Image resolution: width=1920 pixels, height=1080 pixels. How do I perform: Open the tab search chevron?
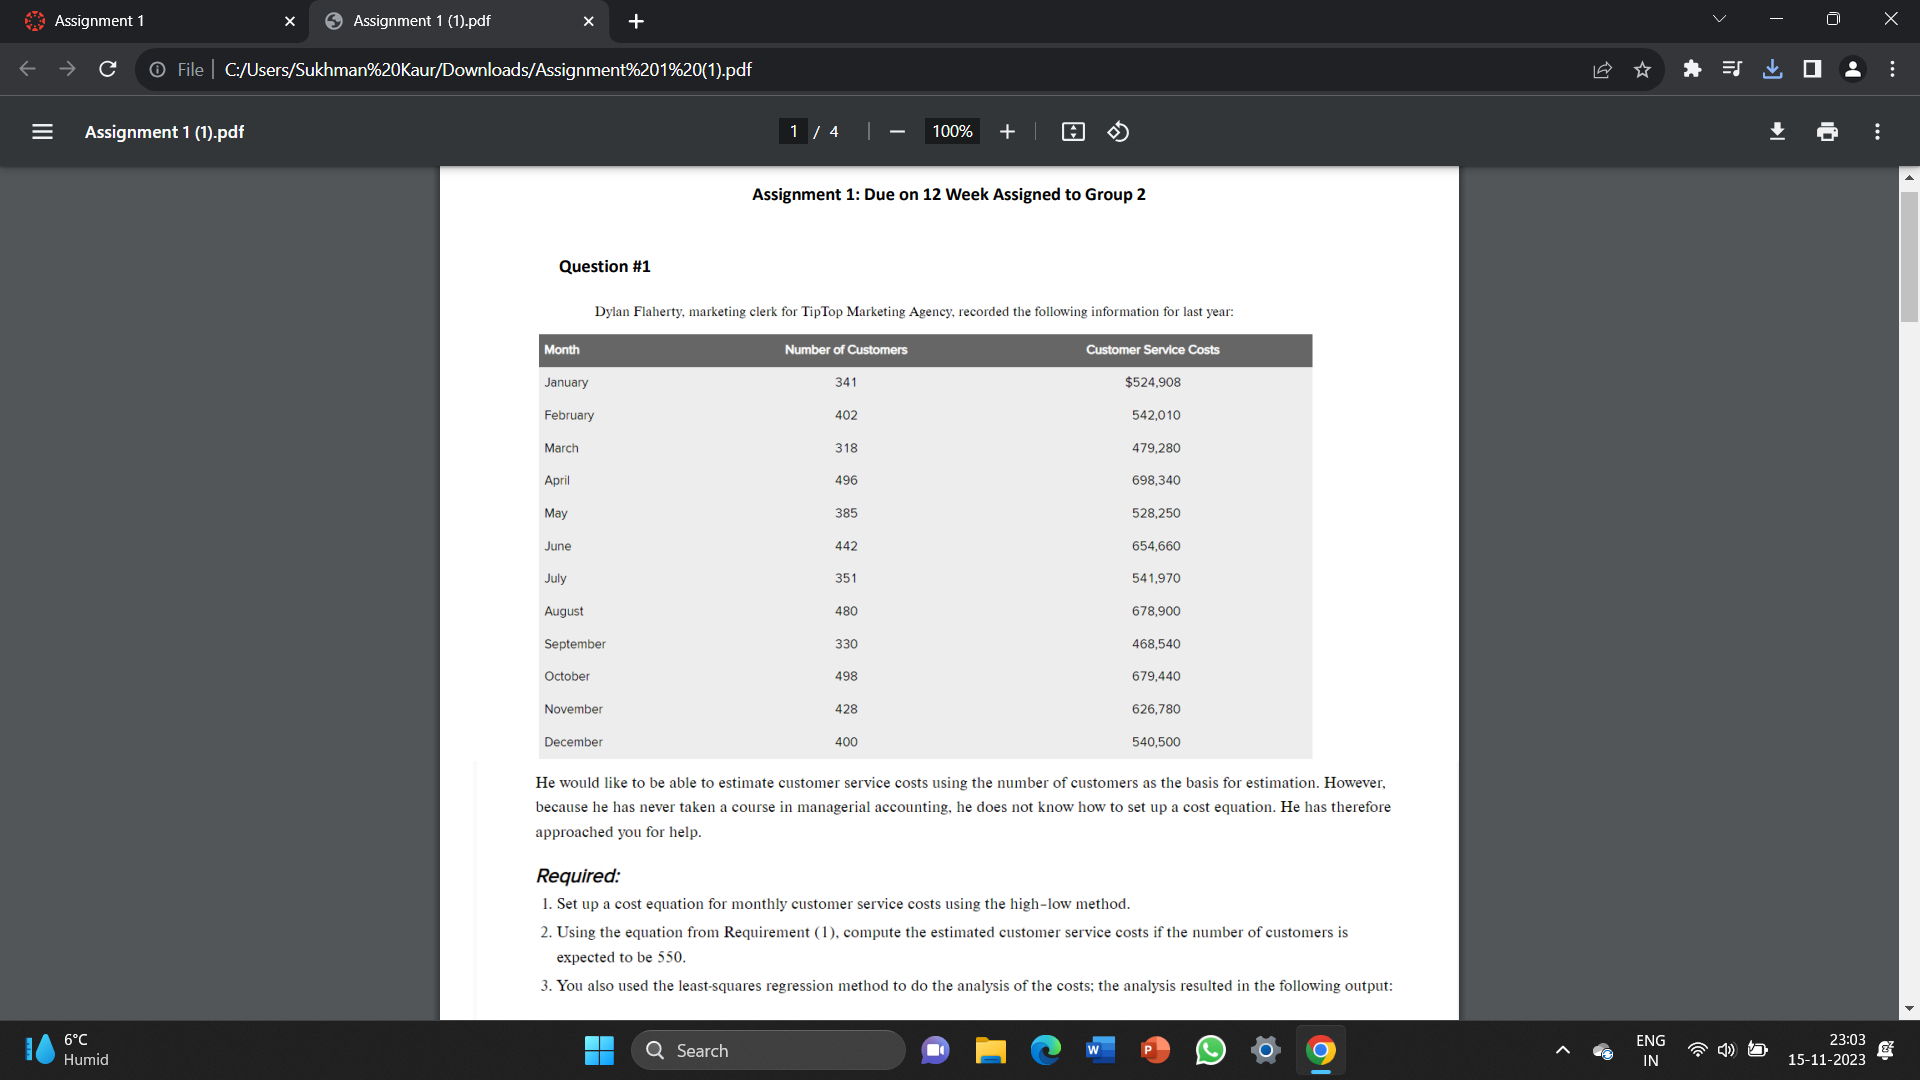click(x=1717, y=18)
